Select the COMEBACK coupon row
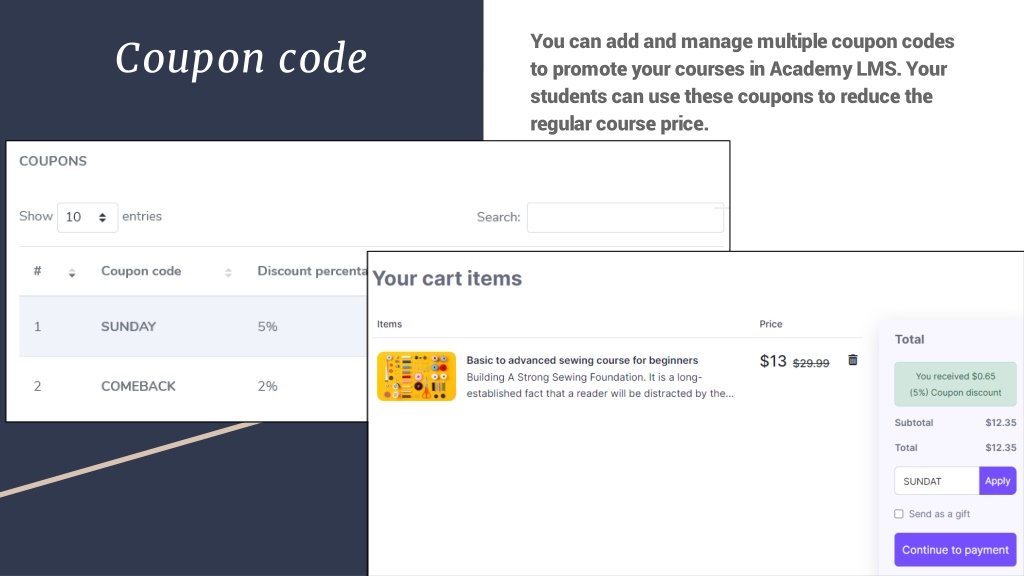This screenshot has width=1024, height=576. click(x=193, y=386)
